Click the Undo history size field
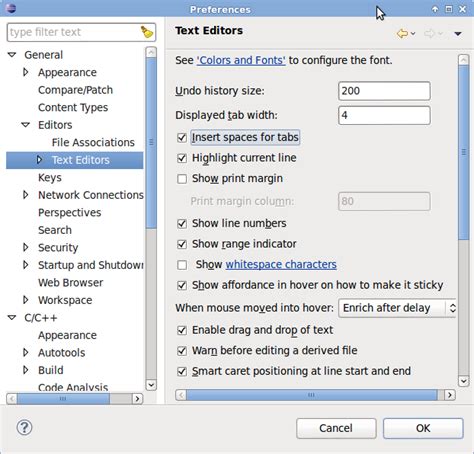Viewport: 474px width, 454px height. point(384,91)
